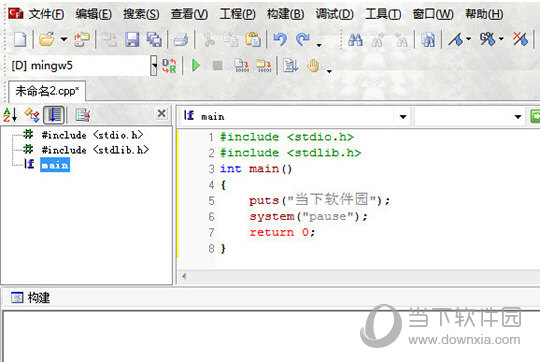Click the find next binoculars icon
The width and height of the screenshot is (541, 362).
(378, 40)
